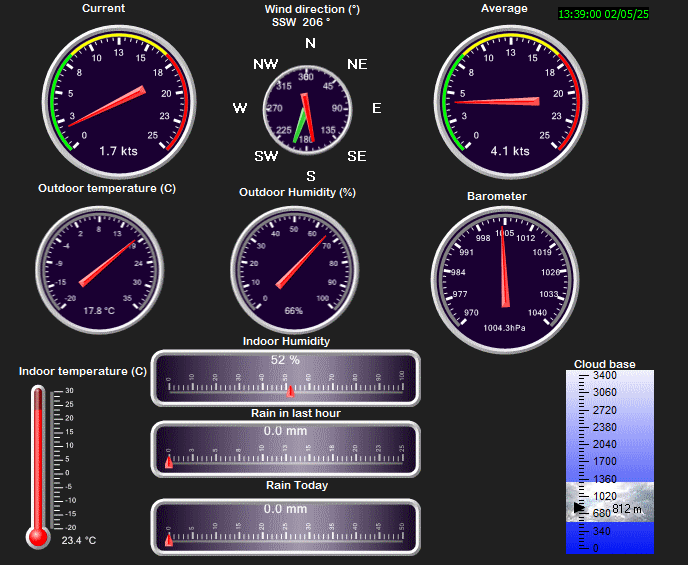Click the '1.7 kts' current speed value
The height and width of the screenshot is (565, 688).
[118, 151]
